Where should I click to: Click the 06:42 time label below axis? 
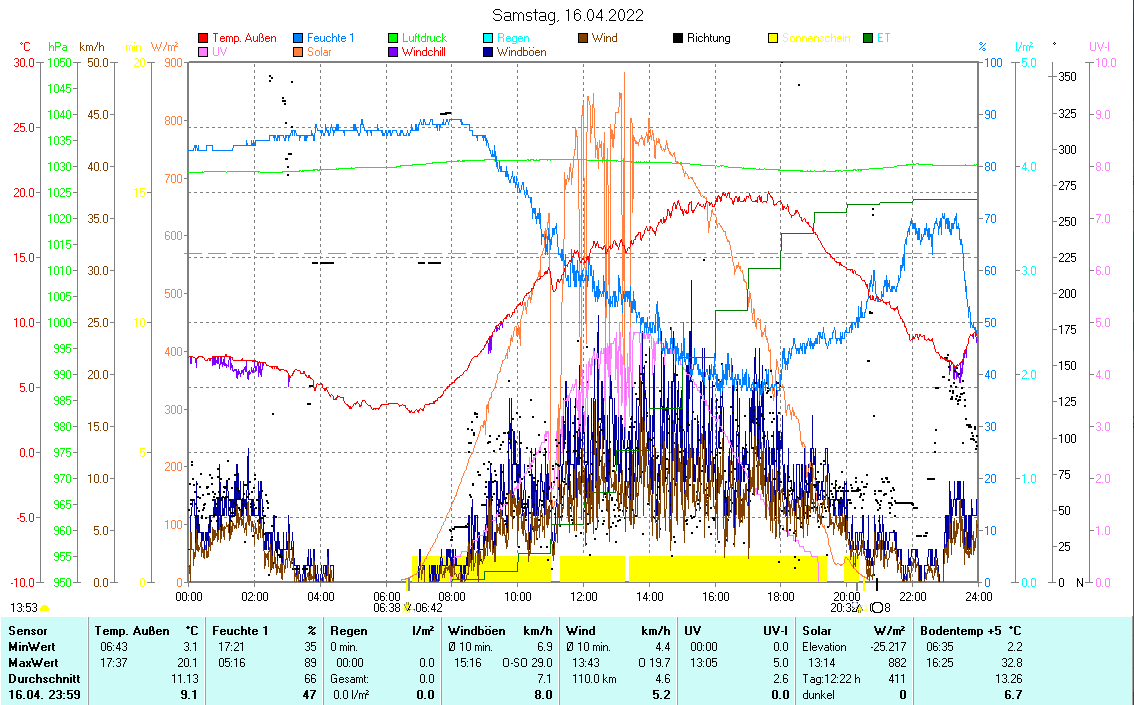429,608
